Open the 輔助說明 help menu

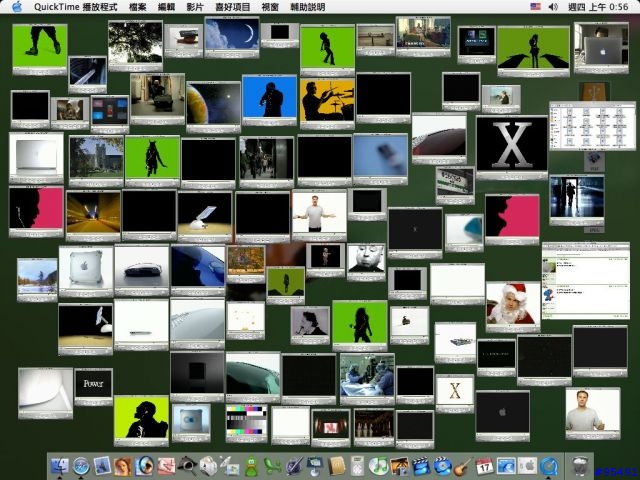(308, 7)
